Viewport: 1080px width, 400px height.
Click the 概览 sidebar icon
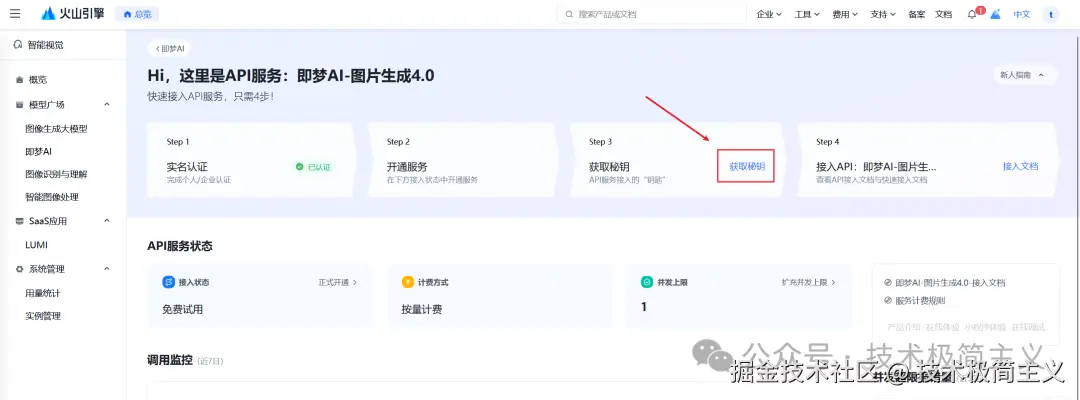19,80
